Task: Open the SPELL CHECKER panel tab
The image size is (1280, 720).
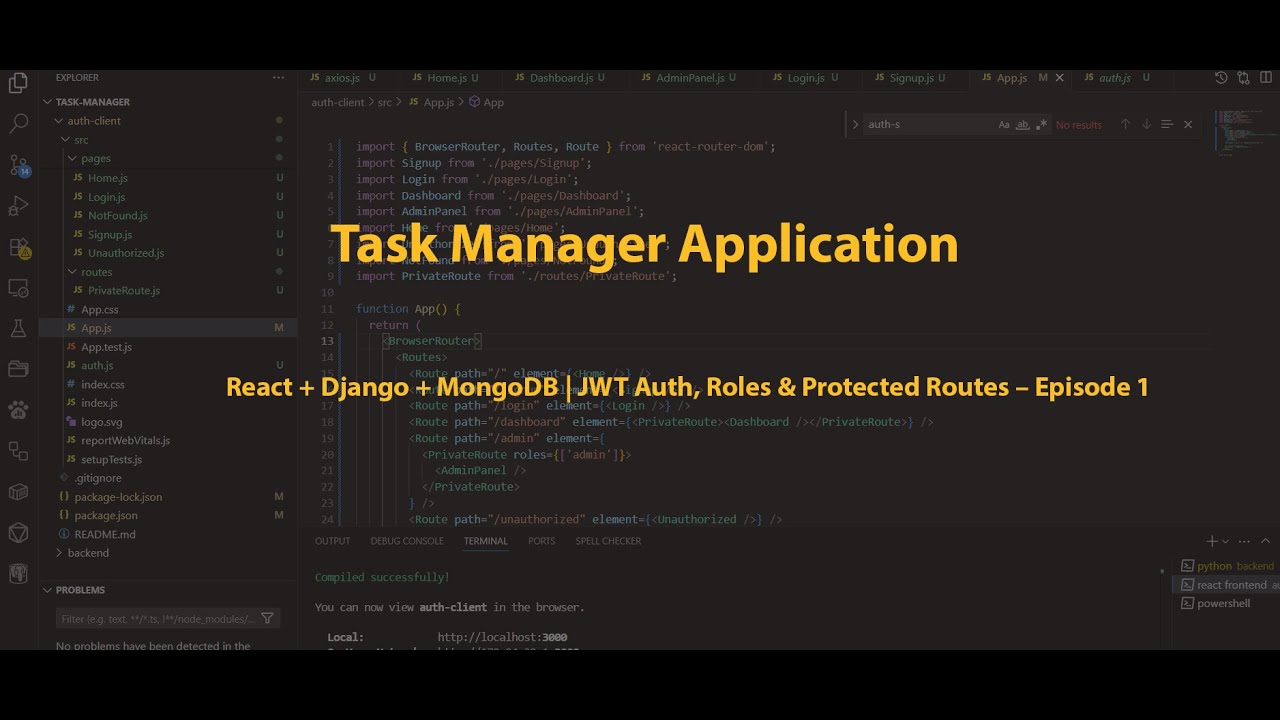Action: point(608,541)
